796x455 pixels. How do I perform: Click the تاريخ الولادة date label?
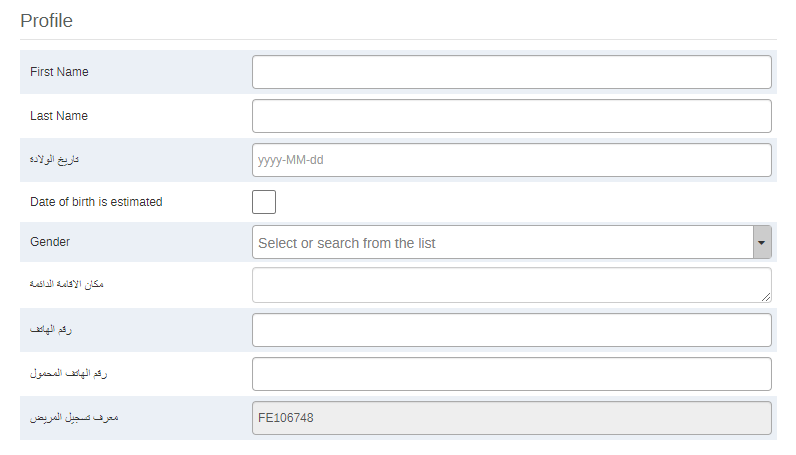tap(55, 160)
